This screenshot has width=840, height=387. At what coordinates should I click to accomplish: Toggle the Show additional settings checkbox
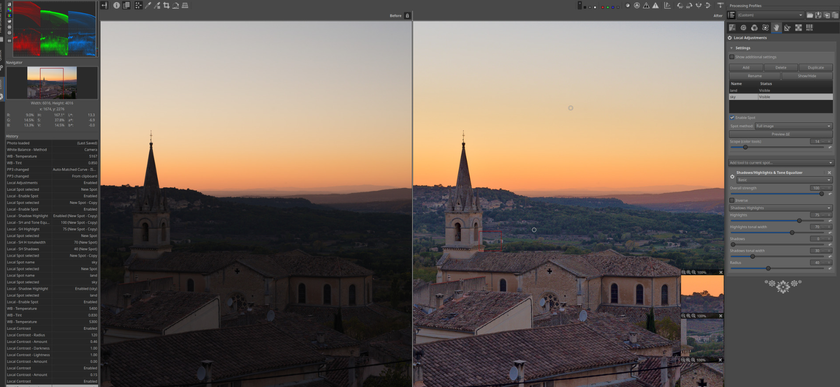click(732, 57)
